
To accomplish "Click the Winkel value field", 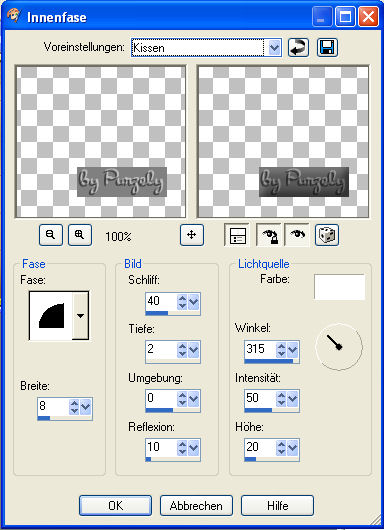I will click(260, 350).
